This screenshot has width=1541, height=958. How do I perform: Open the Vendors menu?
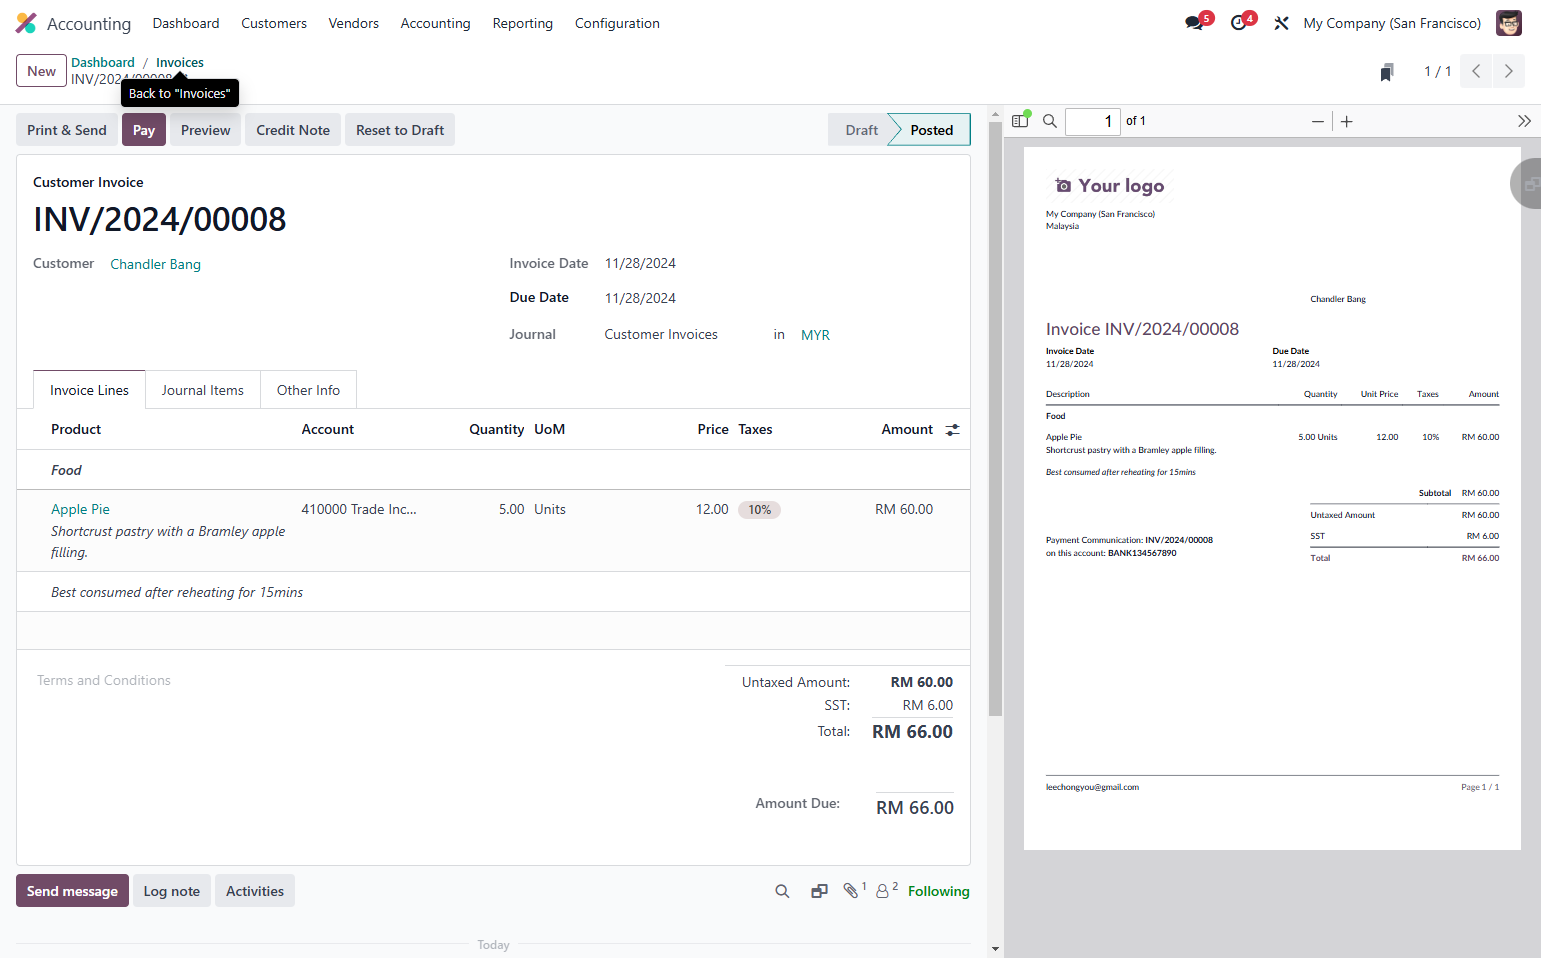[x=354, y=23]
